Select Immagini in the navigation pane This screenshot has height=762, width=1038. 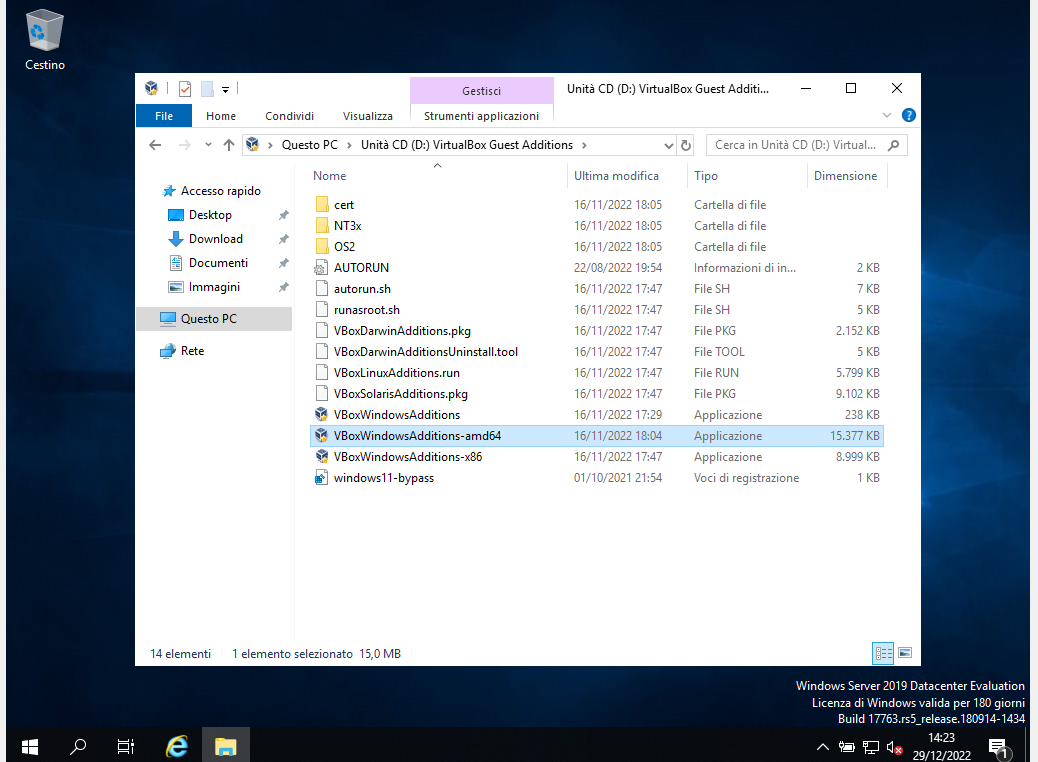[214, 287]
